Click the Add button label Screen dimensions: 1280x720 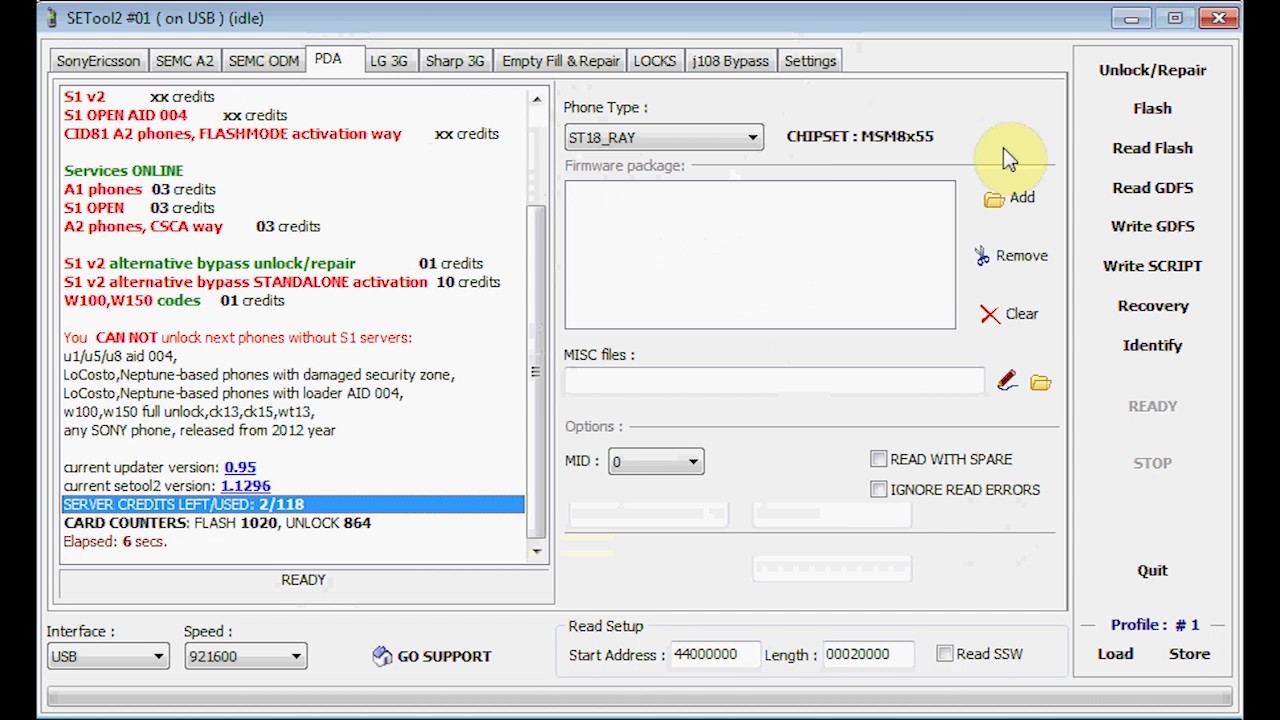coord(1022,198)
